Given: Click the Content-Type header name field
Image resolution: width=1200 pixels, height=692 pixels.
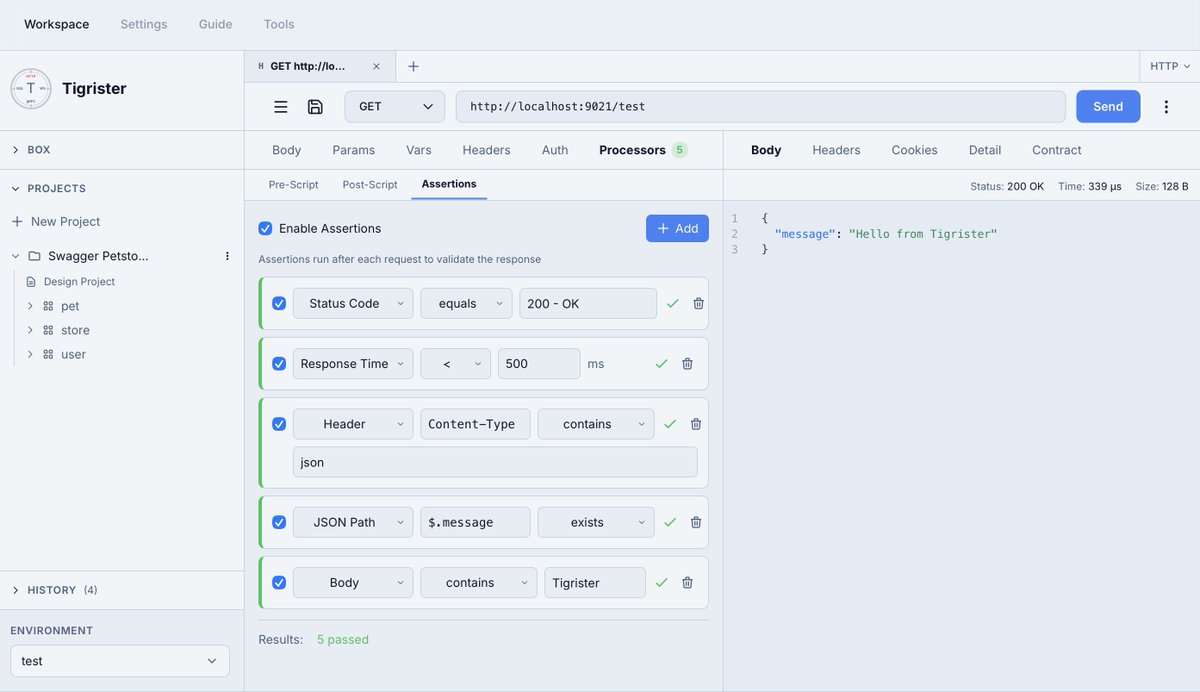Looking at the screenshot, I should pyautogui.click(x=475, y=424).
